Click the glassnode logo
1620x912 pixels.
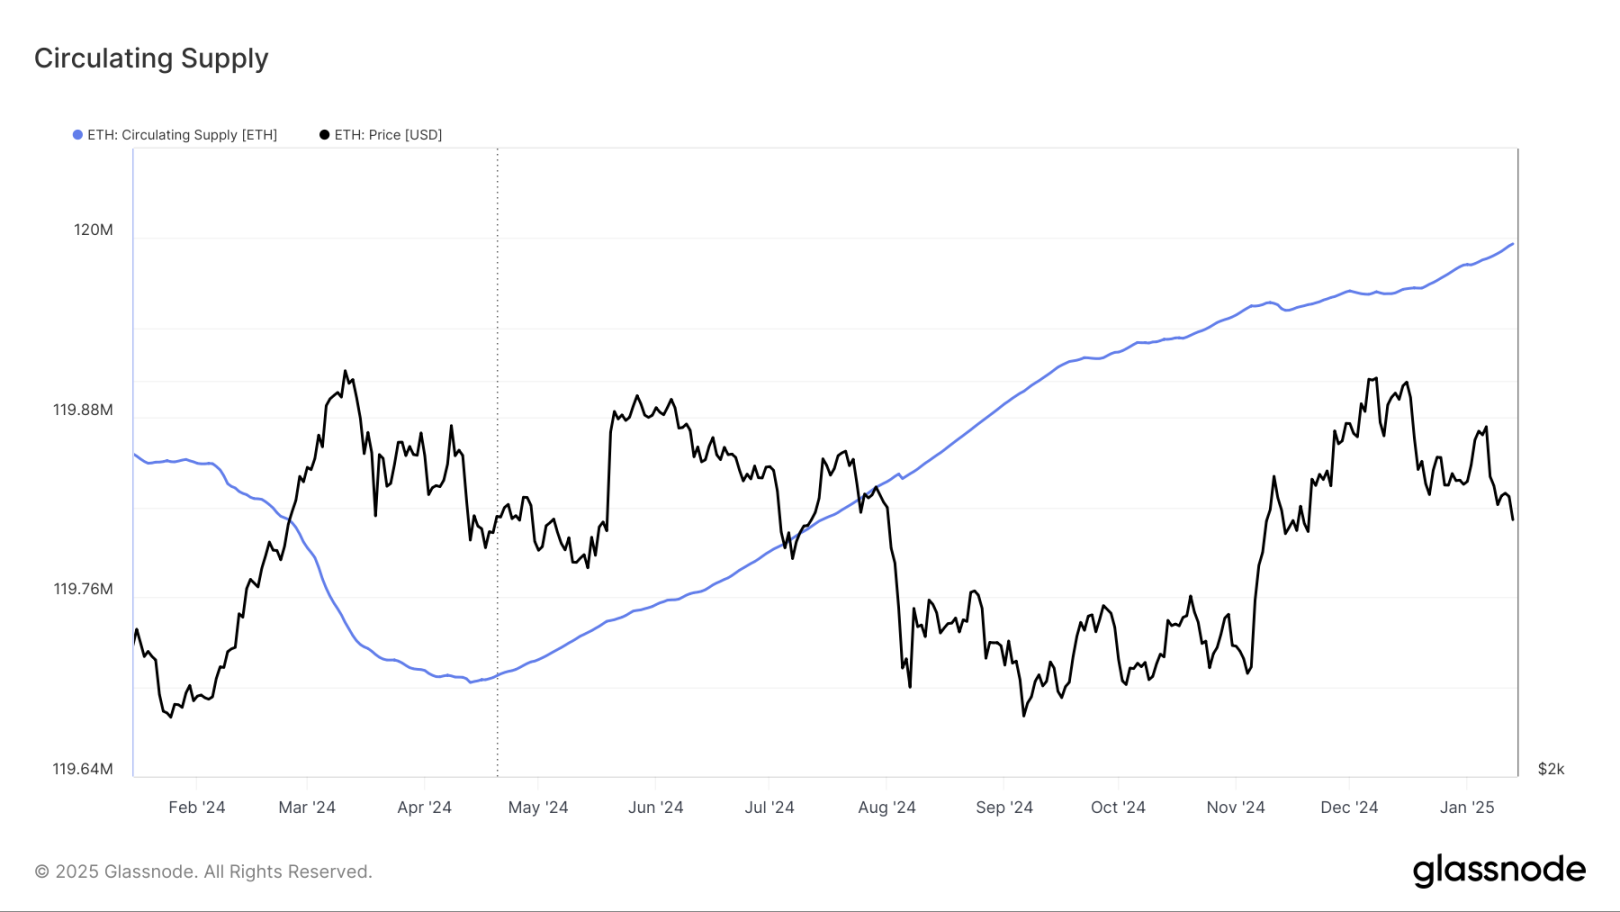1499,870
